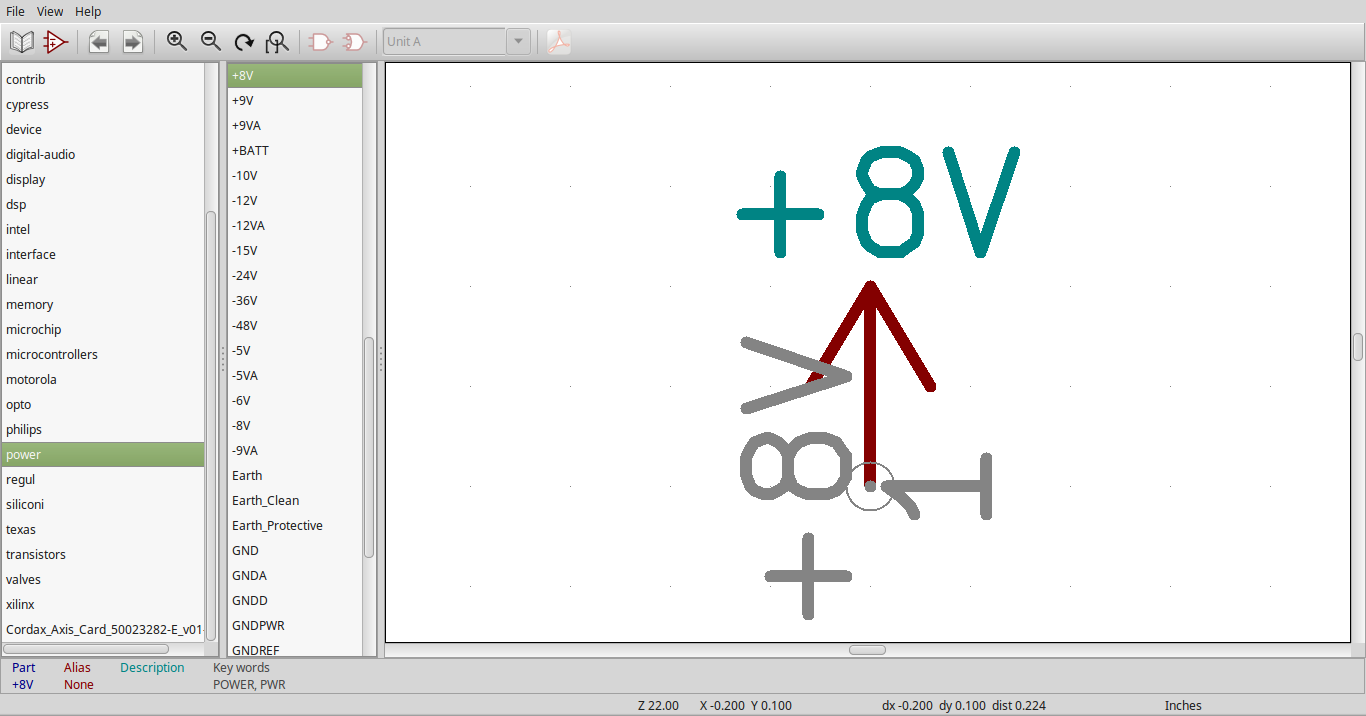This screenshot has height=716, width=1366.
Task: Select the GND component
Action: 294,550
